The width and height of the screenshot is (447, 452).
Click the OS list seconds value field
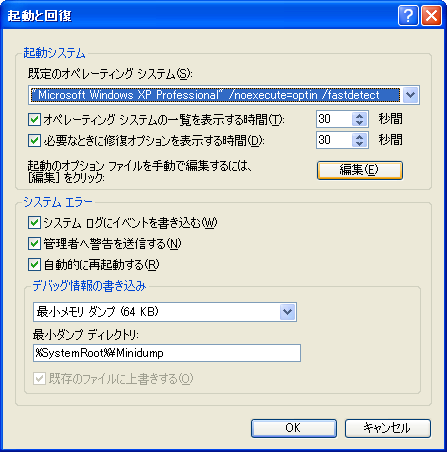tap(334, 119)
